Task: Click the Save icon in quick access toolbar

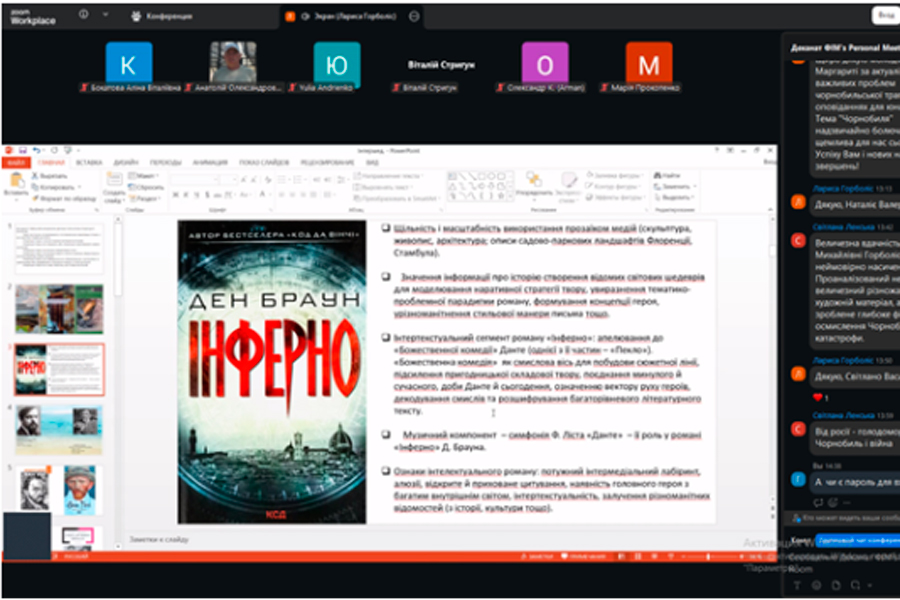Action: (22, 150)
